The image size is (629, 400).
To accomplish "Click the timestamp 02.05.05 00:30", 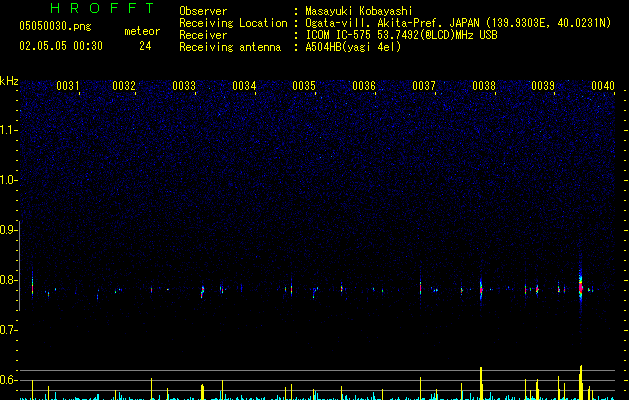I will [61, 46].
